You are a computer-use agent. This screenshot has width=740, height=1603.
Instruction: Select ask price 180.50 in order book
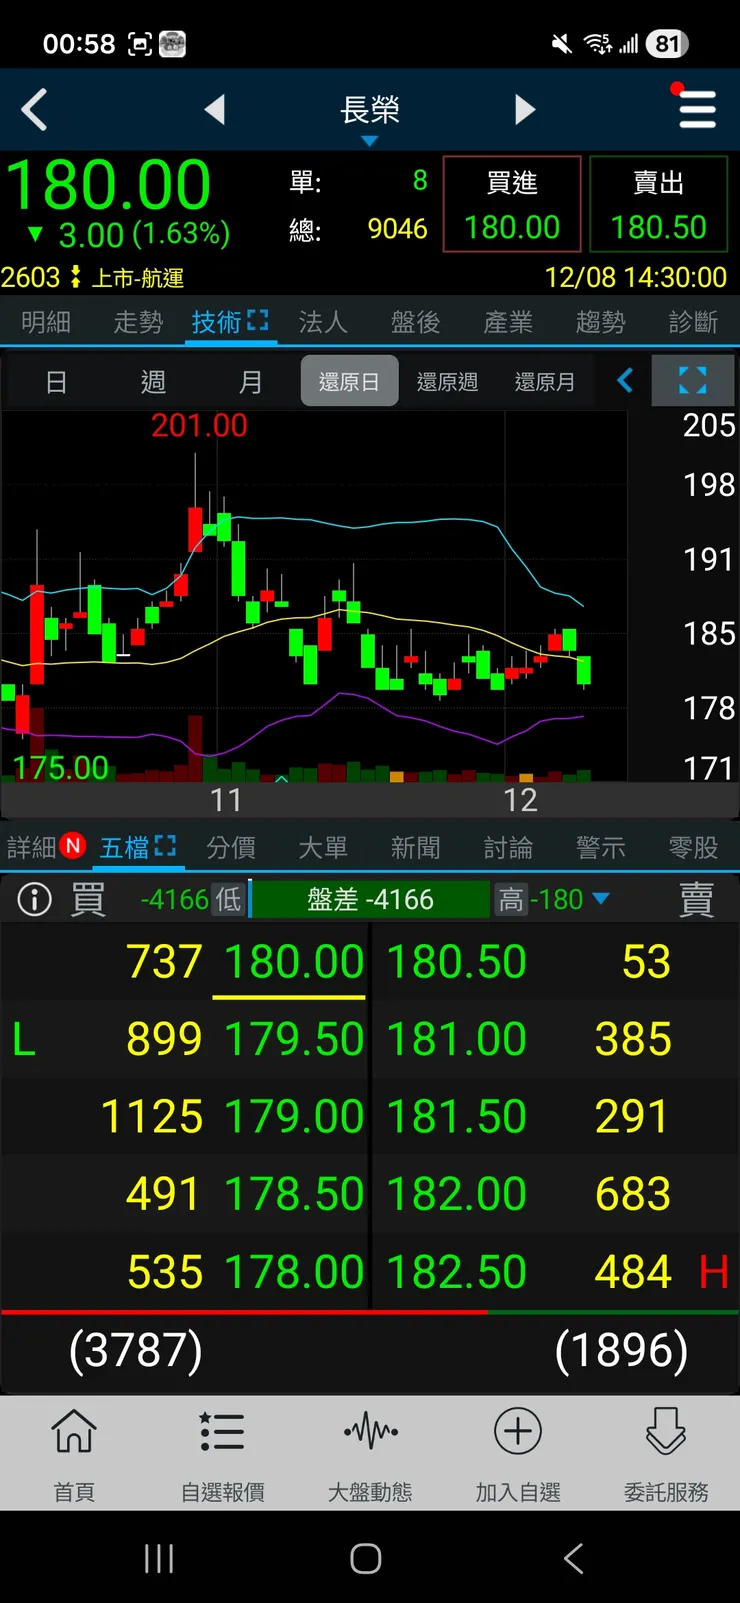457,962
